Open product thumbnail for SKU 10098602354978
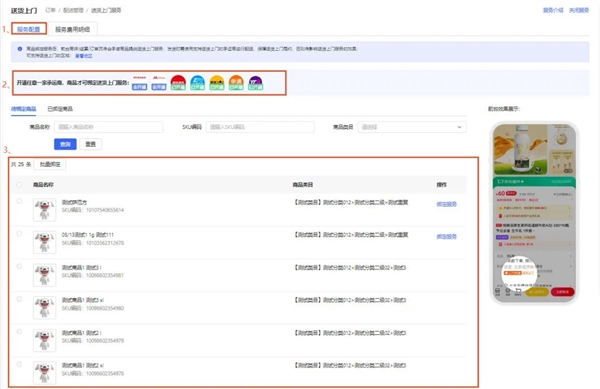The width and height of the screenshot is (600, 389). click(x=44, y=373)
